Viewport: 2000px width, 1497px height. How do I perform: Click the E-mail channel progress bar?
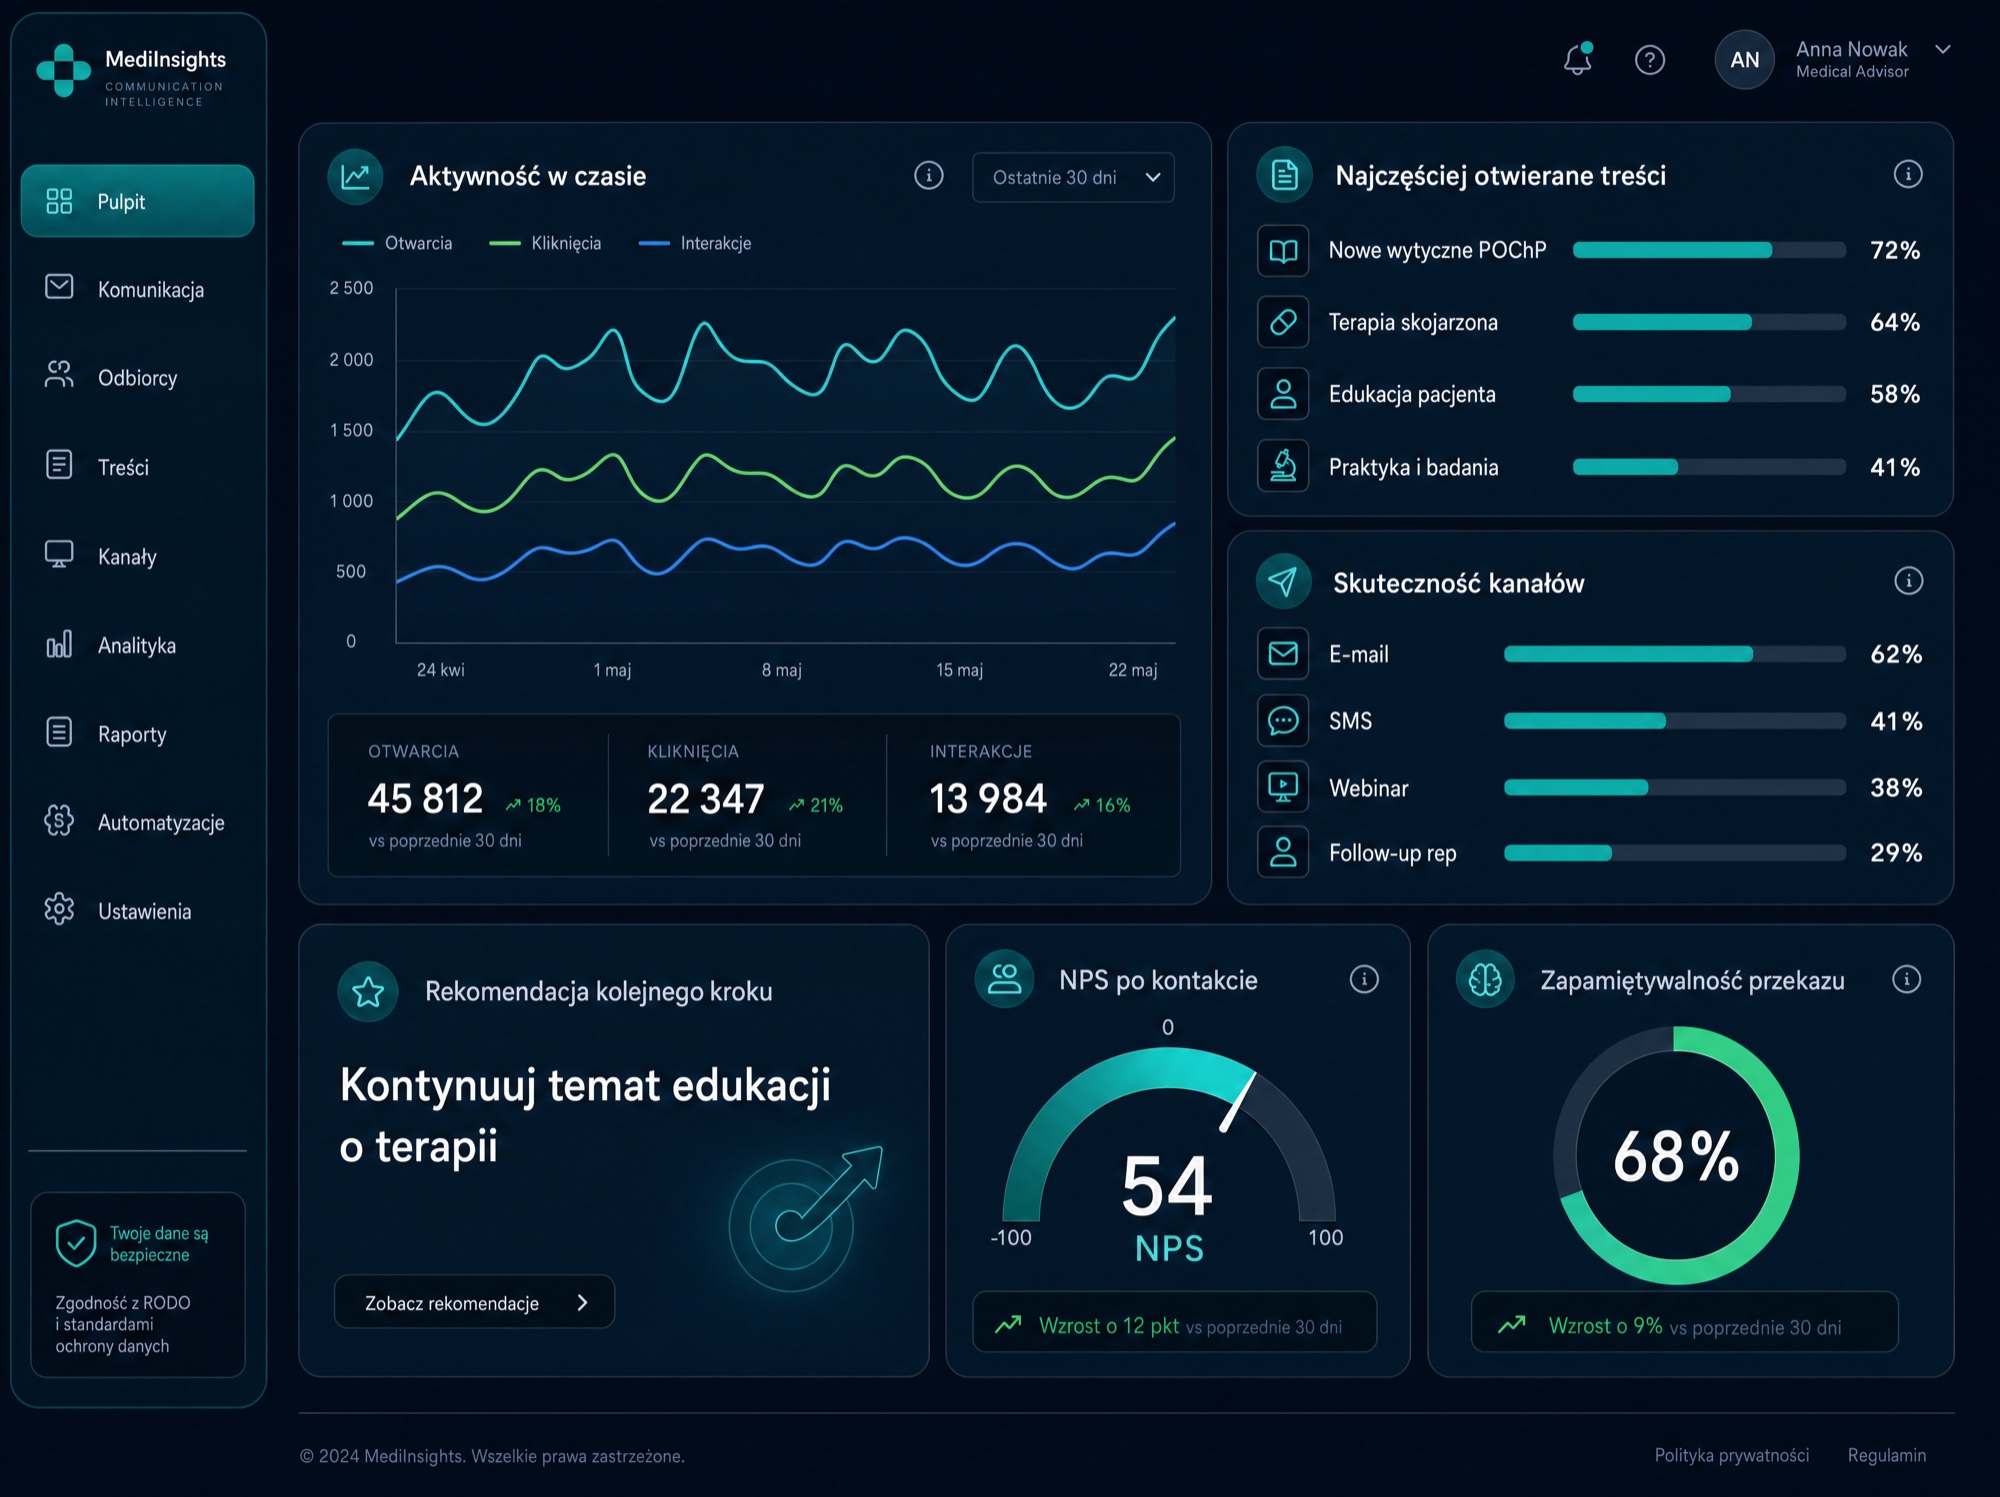click(x=1675, y=654)
